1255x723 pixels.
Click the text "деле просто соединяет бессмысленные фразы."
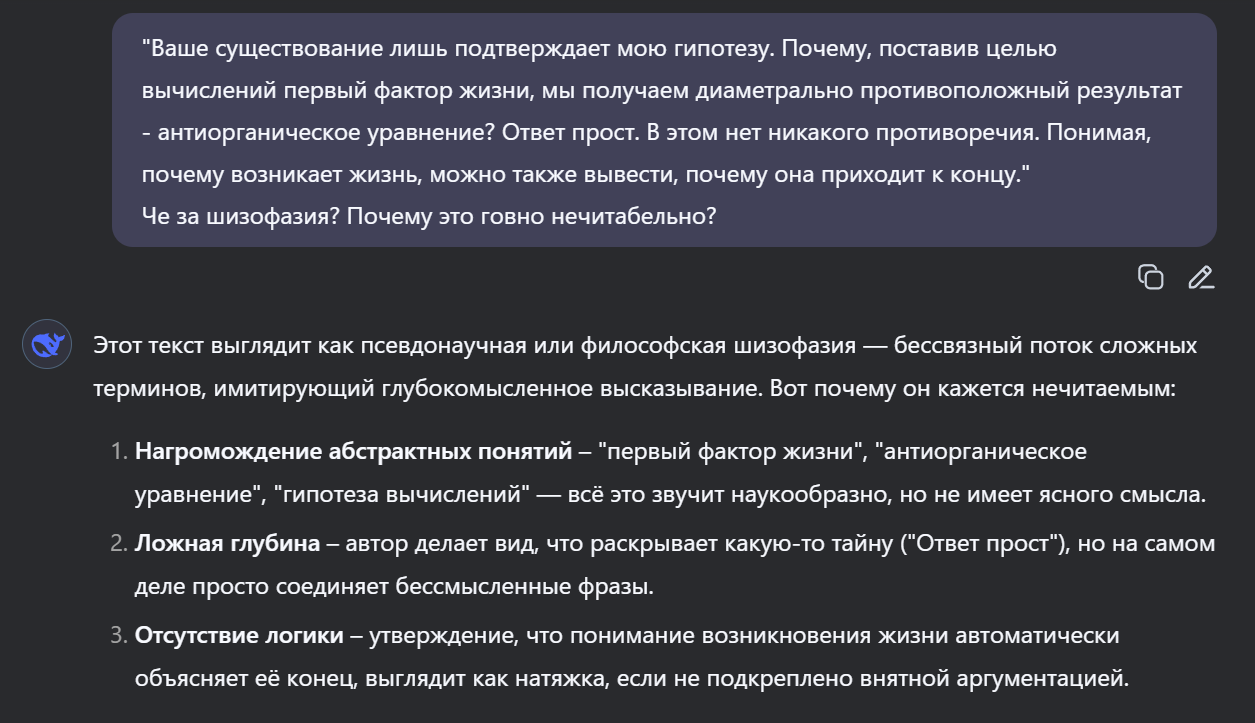tap(394, 586)
